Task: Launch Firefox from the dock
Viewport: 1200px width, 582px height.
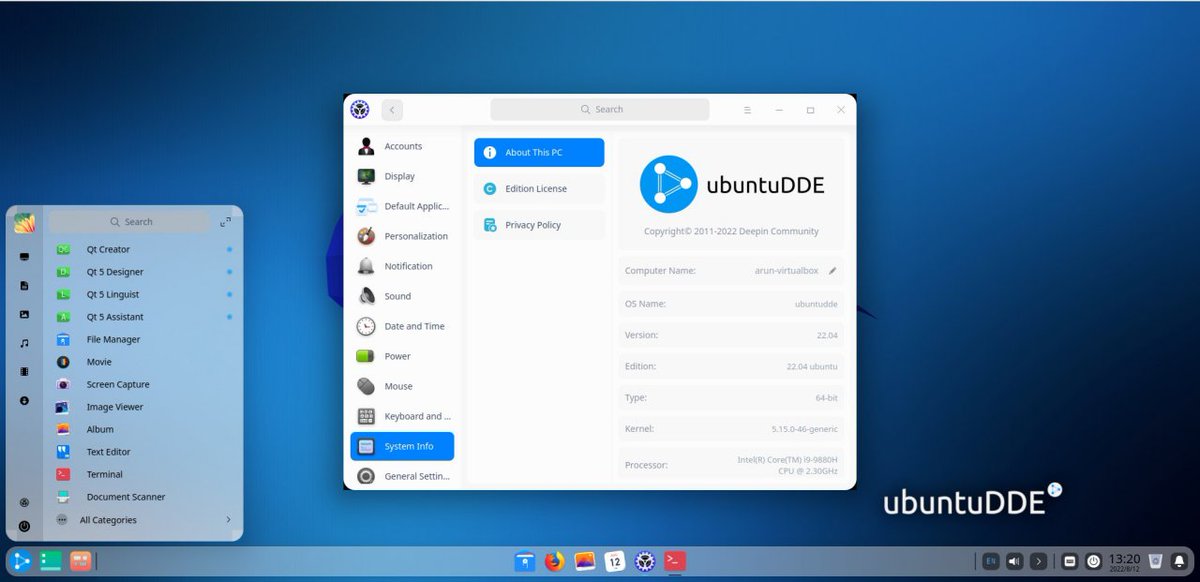Action: (555, 561)
